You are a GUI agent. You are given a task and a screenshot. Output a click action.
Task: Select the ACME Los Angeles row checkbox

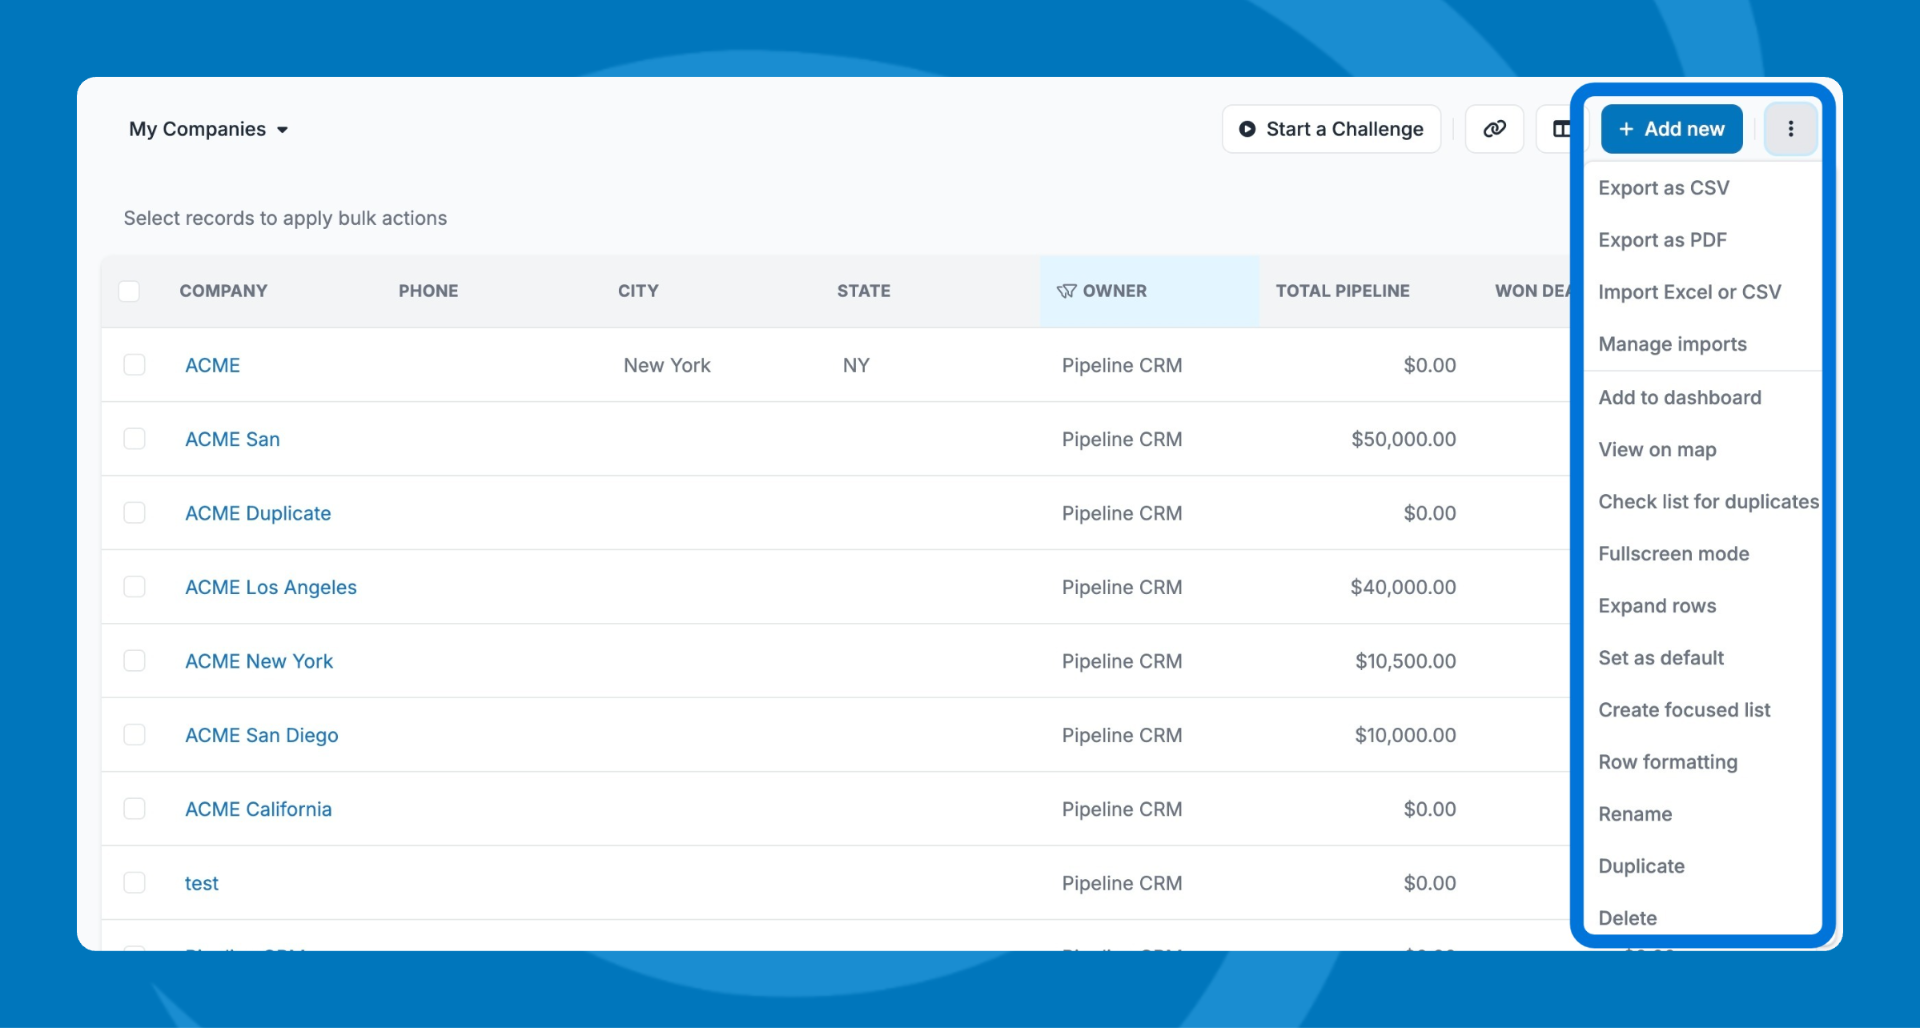pos(134,587)
